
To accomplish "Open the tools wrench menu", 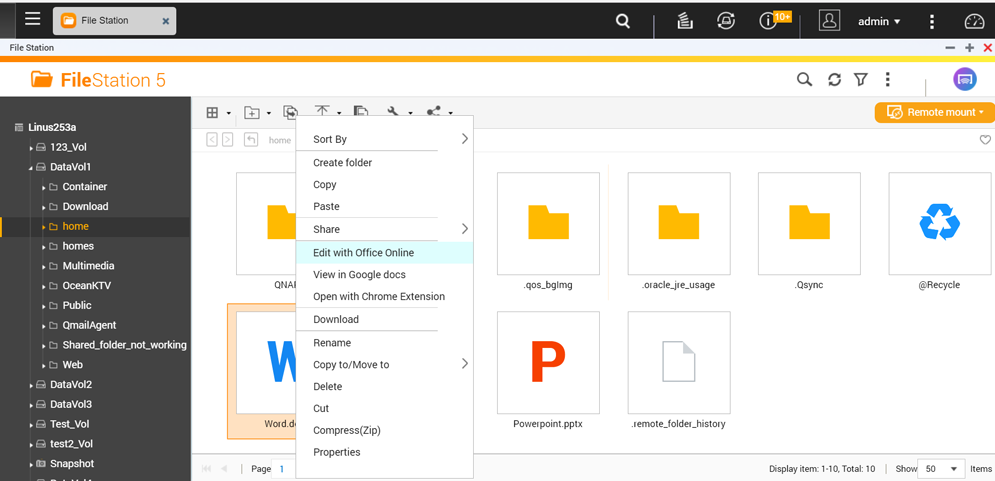I will point(394,113).
